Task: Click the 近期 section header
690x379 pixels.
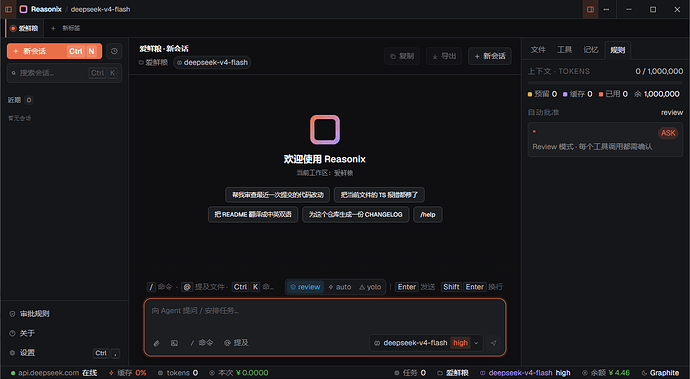Action: [14, 100]
